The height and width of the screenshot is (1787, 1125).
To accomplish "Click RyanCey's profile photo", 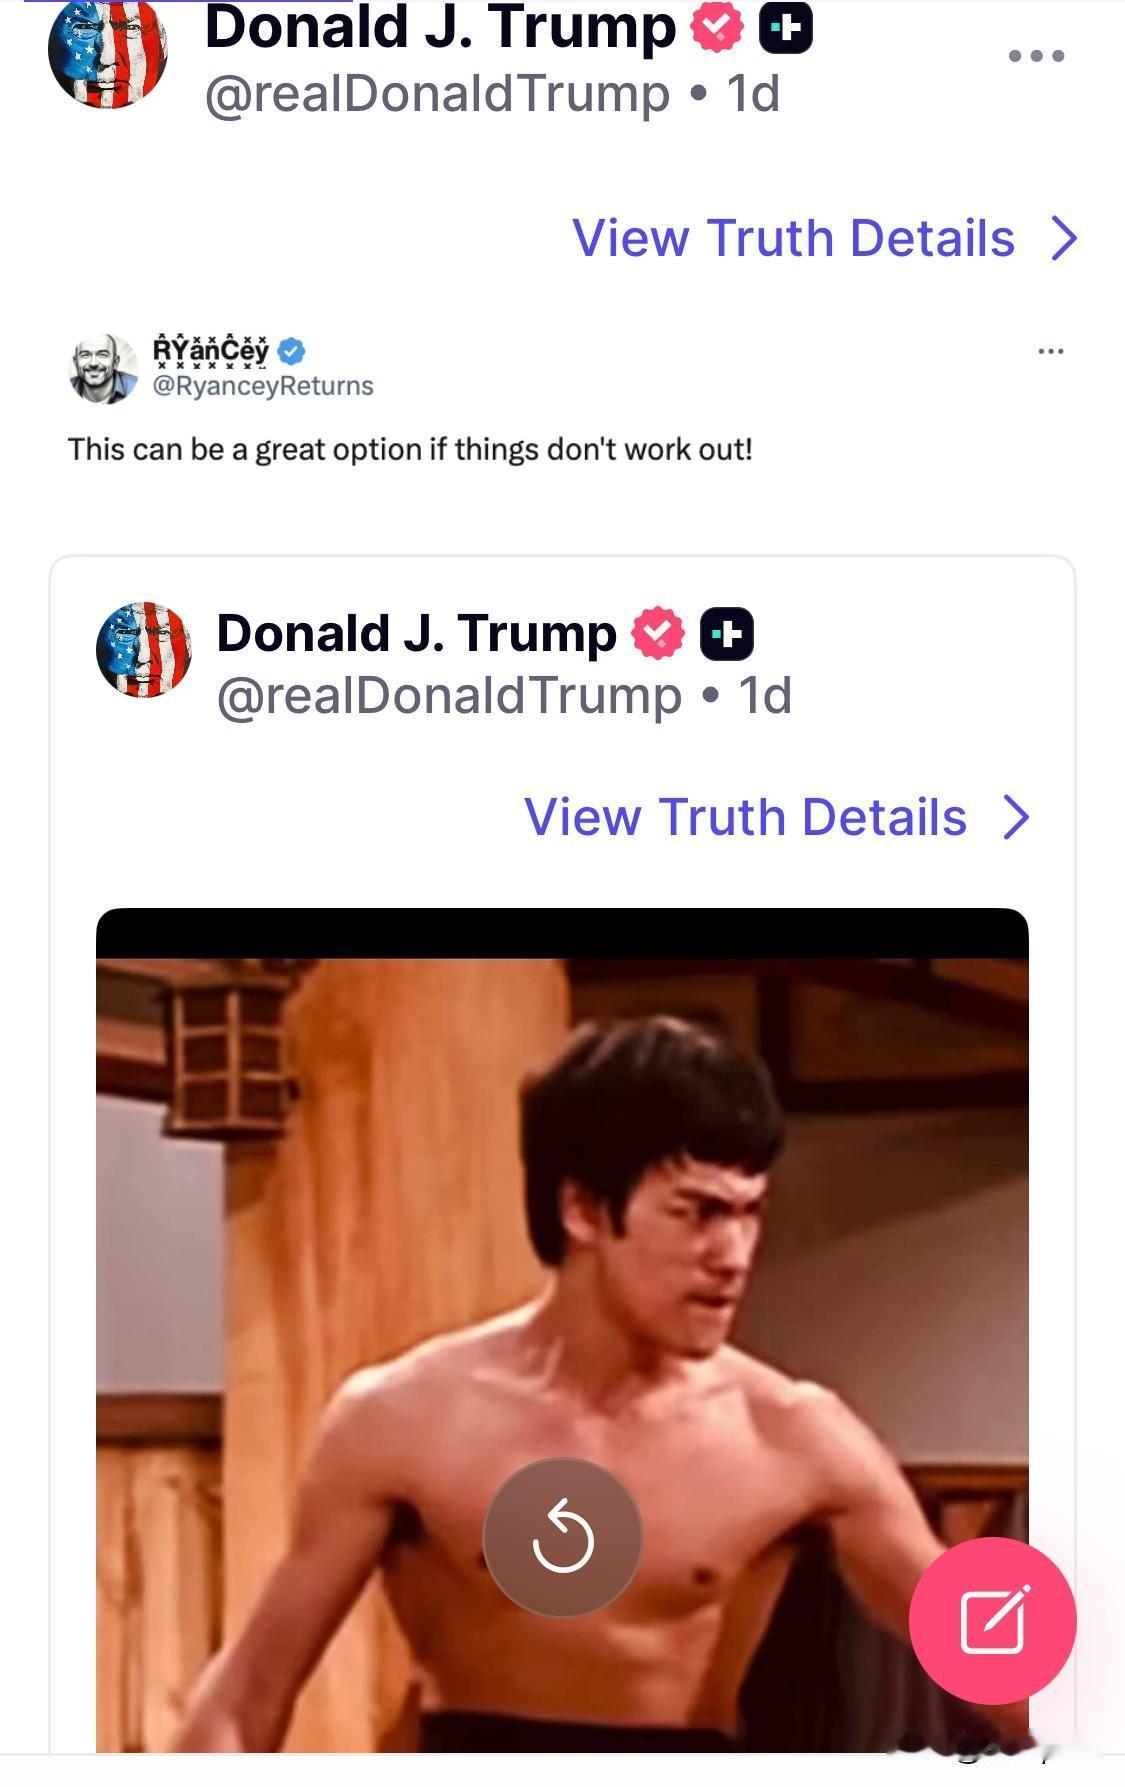I will point(103,368).
